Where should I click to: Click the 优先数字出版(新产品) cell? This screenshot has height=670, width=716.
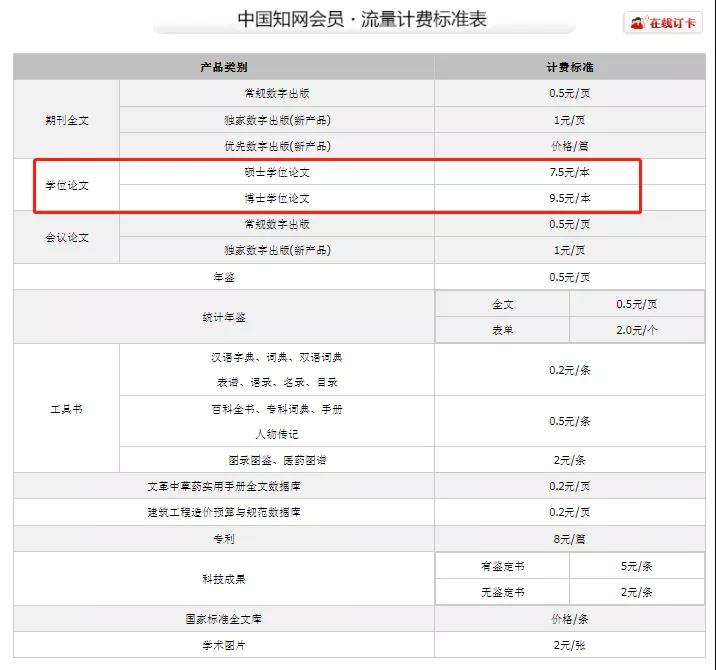click(x=277, y=146)
